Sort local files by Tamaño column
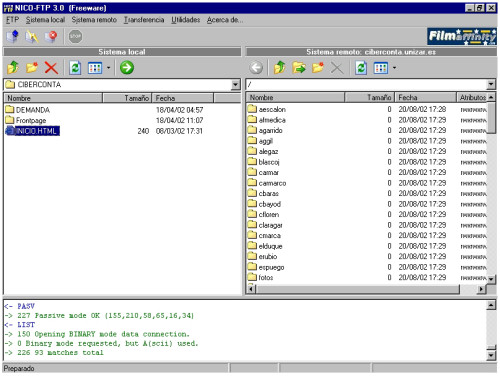Screen dimensions: 500x376 click(x=127, y=98)
